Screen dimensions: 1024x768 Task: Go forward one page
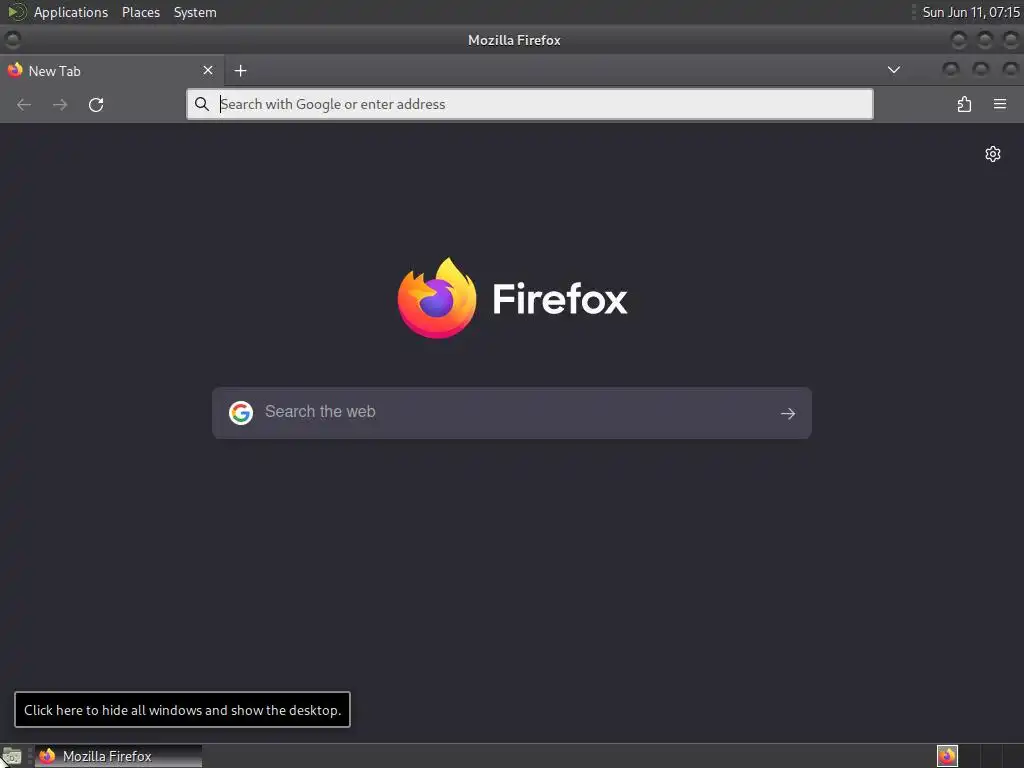60,104
